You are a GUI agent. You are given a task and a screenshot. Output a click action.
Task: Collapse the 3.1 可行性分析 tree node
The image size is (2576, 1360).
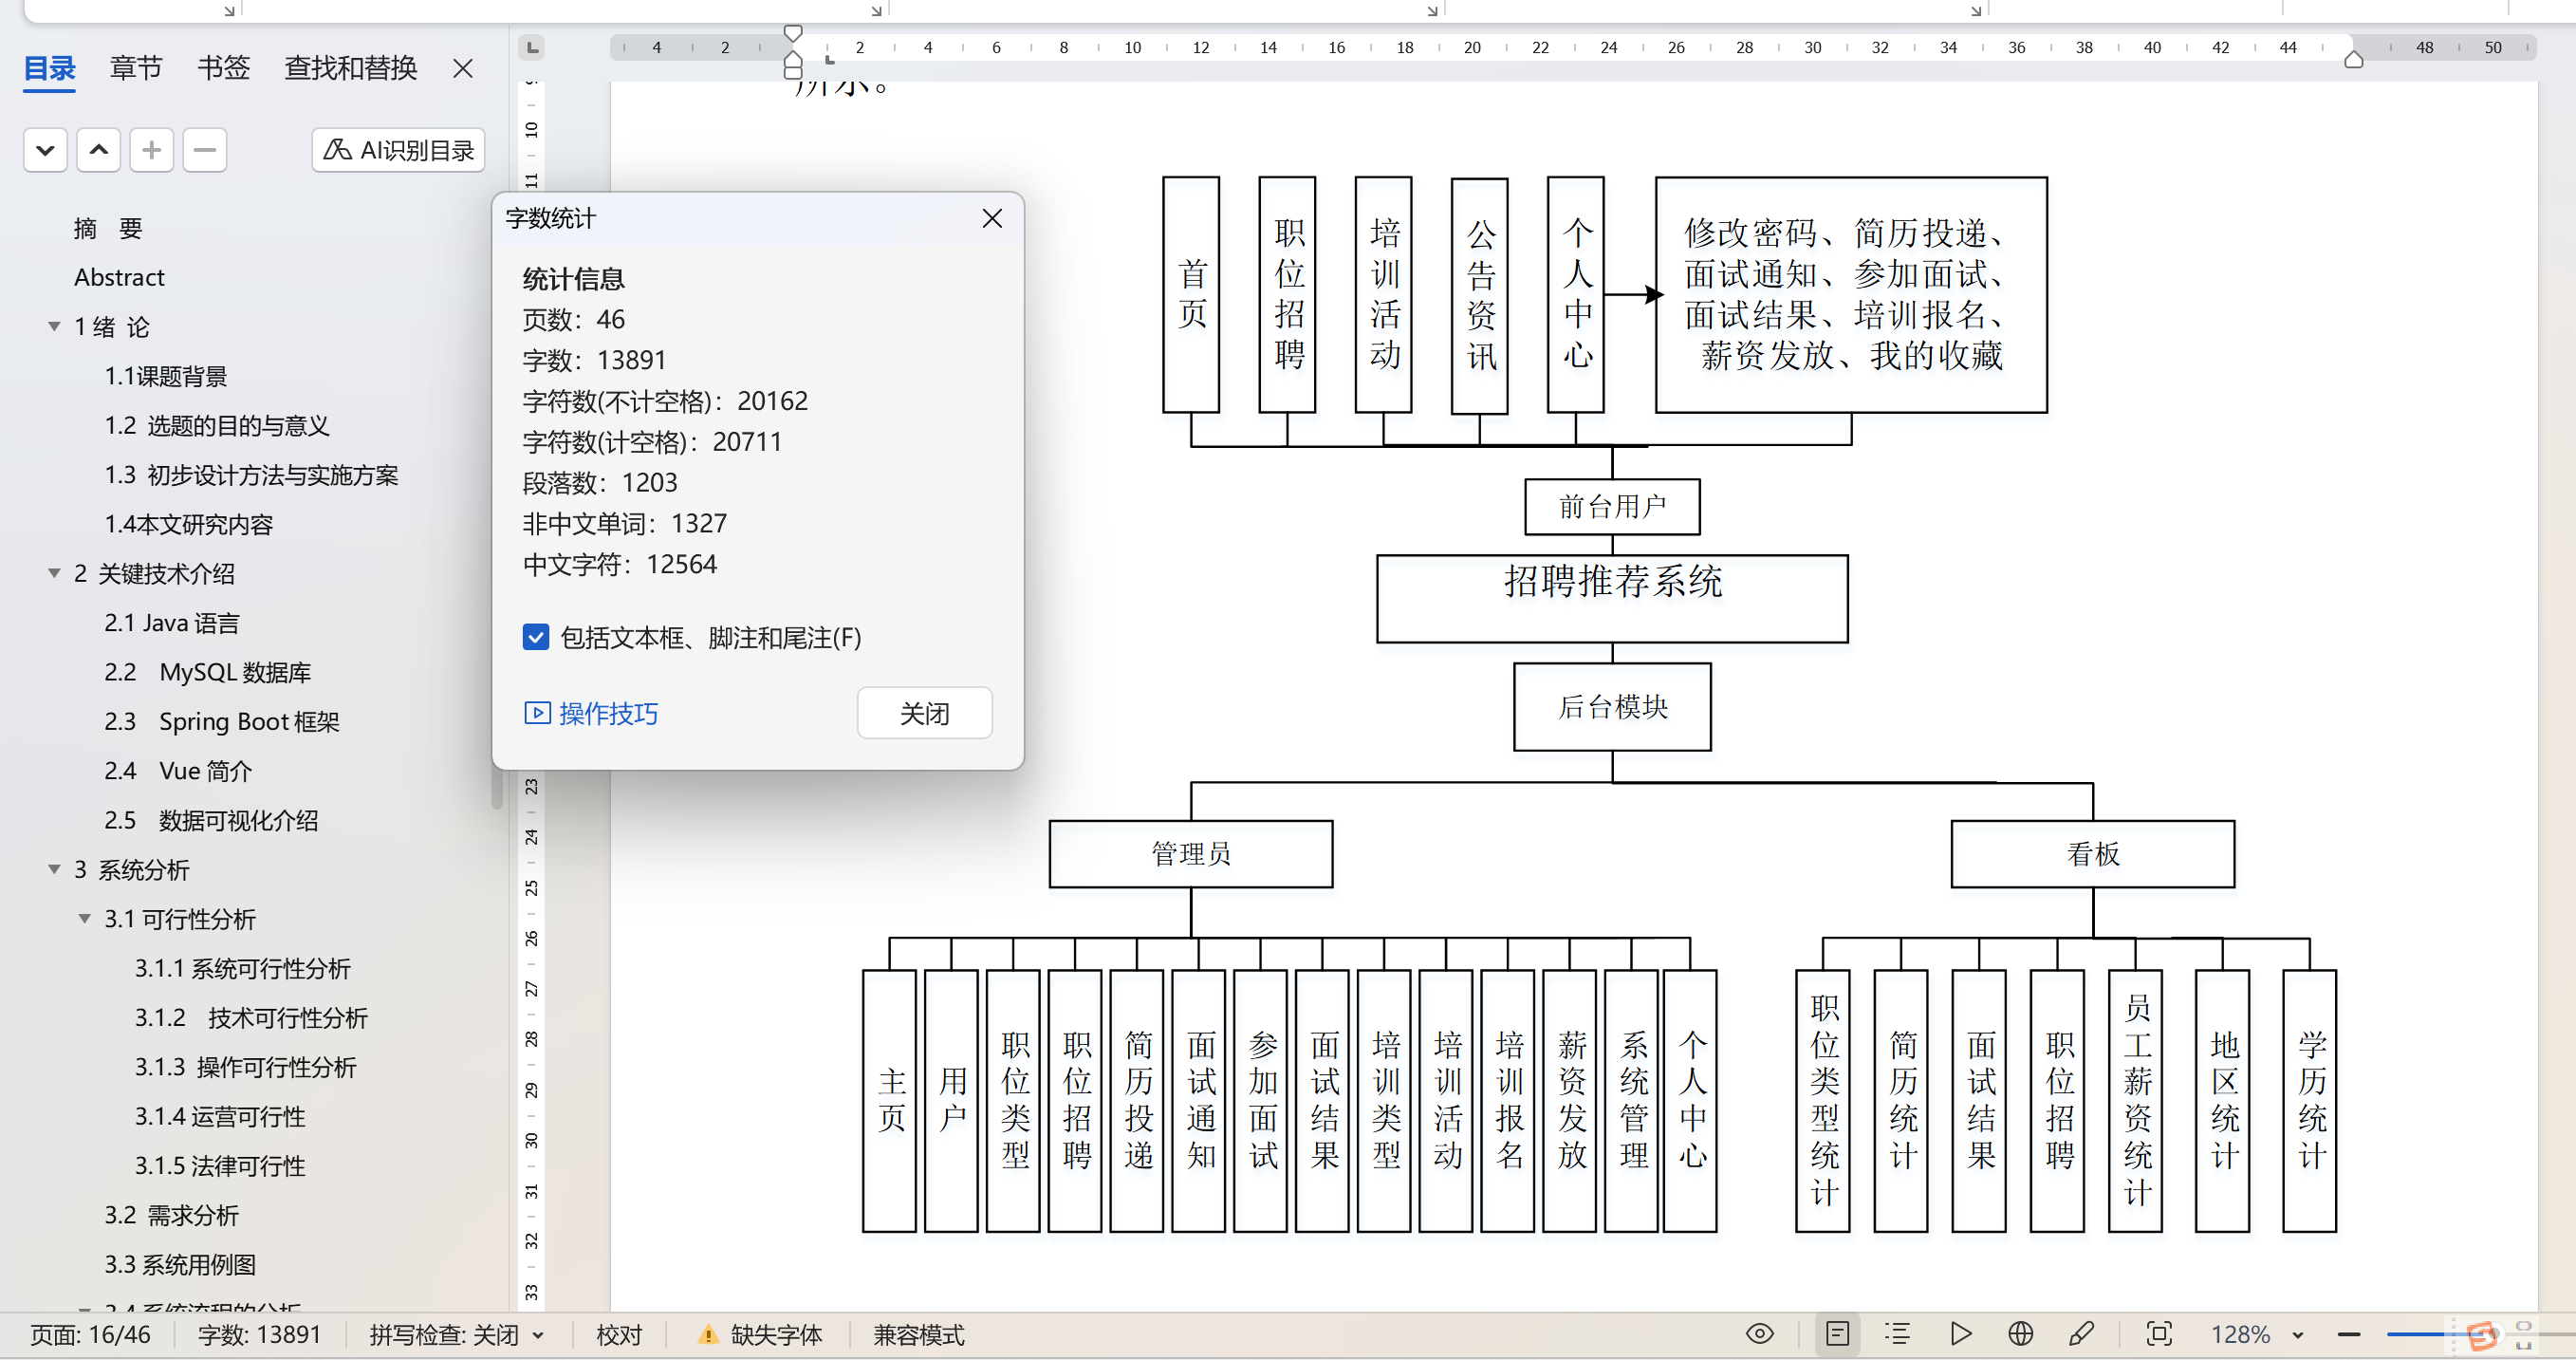tap(85, 919)
